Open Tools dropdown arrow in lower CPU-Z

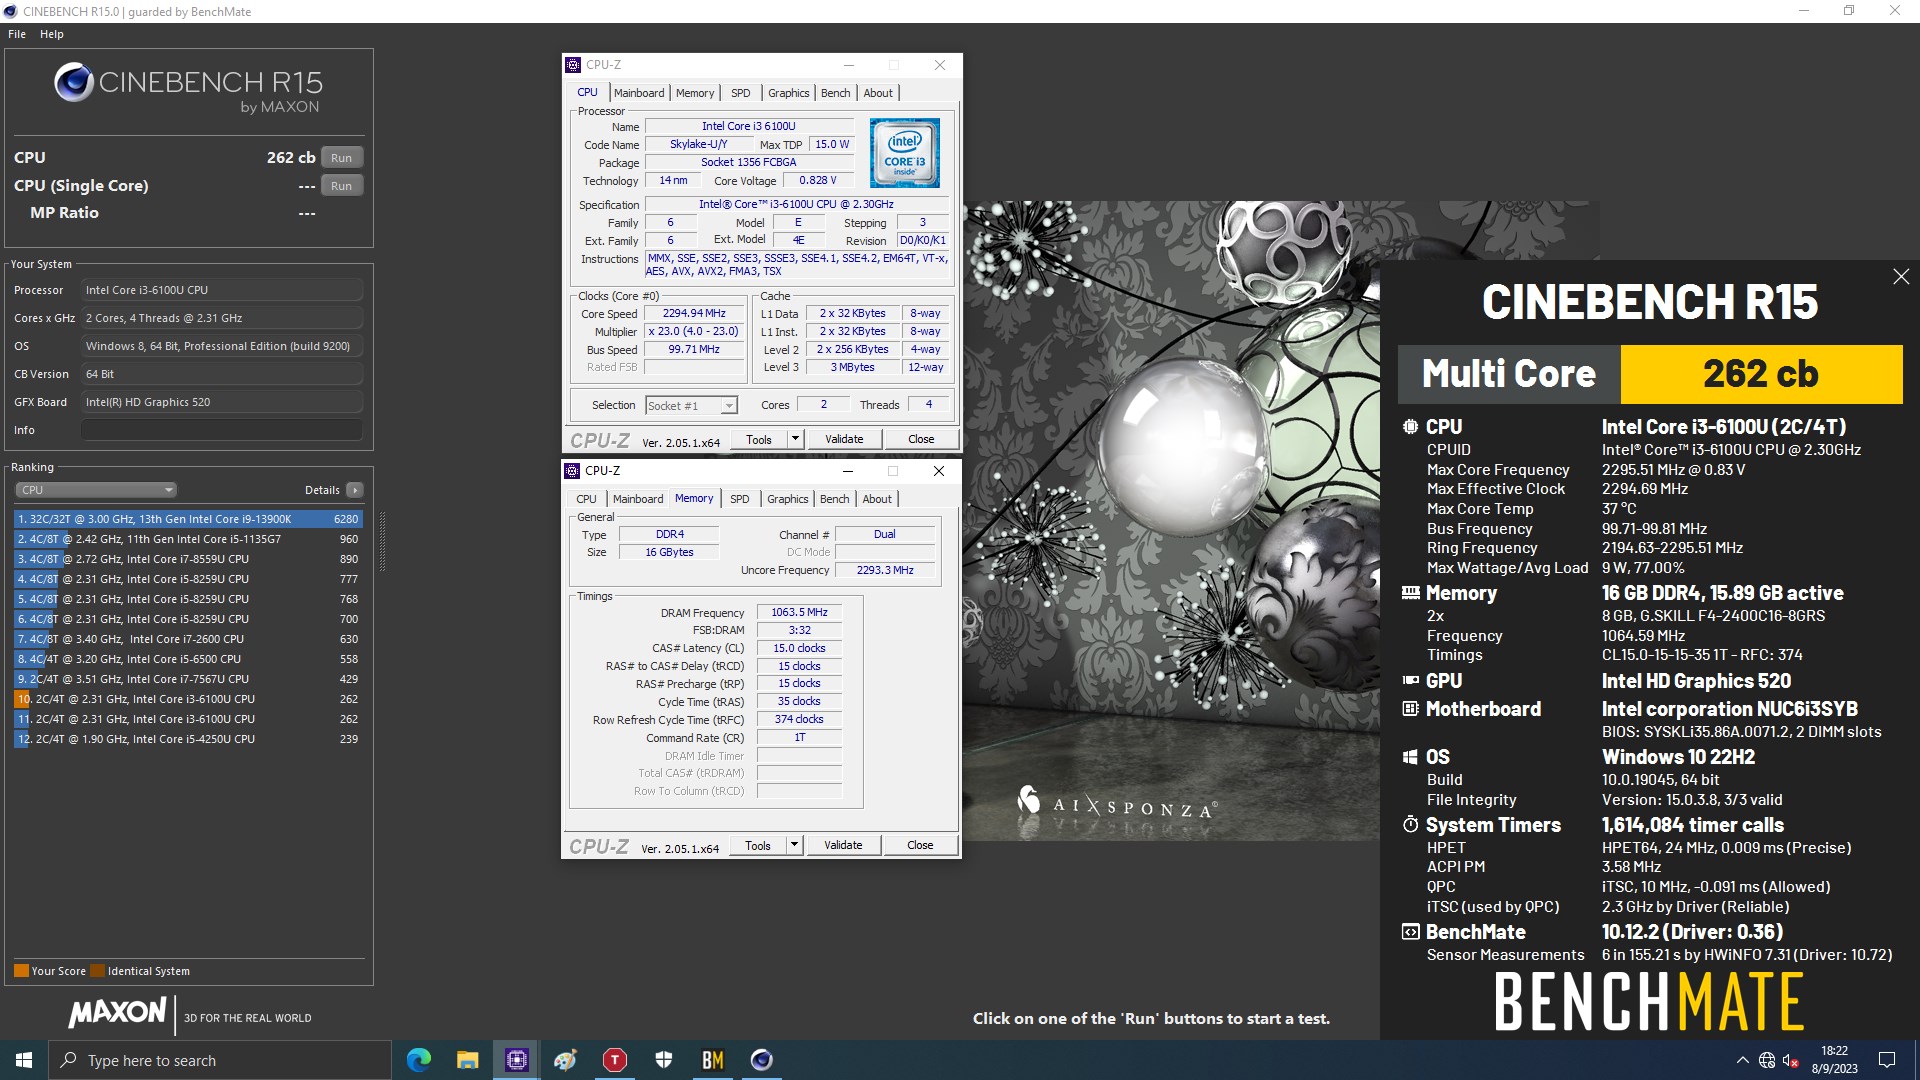point(794,845)
